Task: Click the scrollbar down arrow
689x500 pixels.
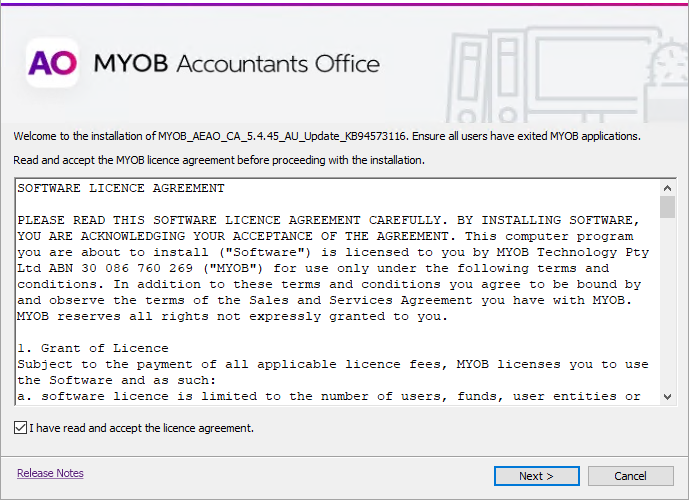Action: click(x=667, y=397)
